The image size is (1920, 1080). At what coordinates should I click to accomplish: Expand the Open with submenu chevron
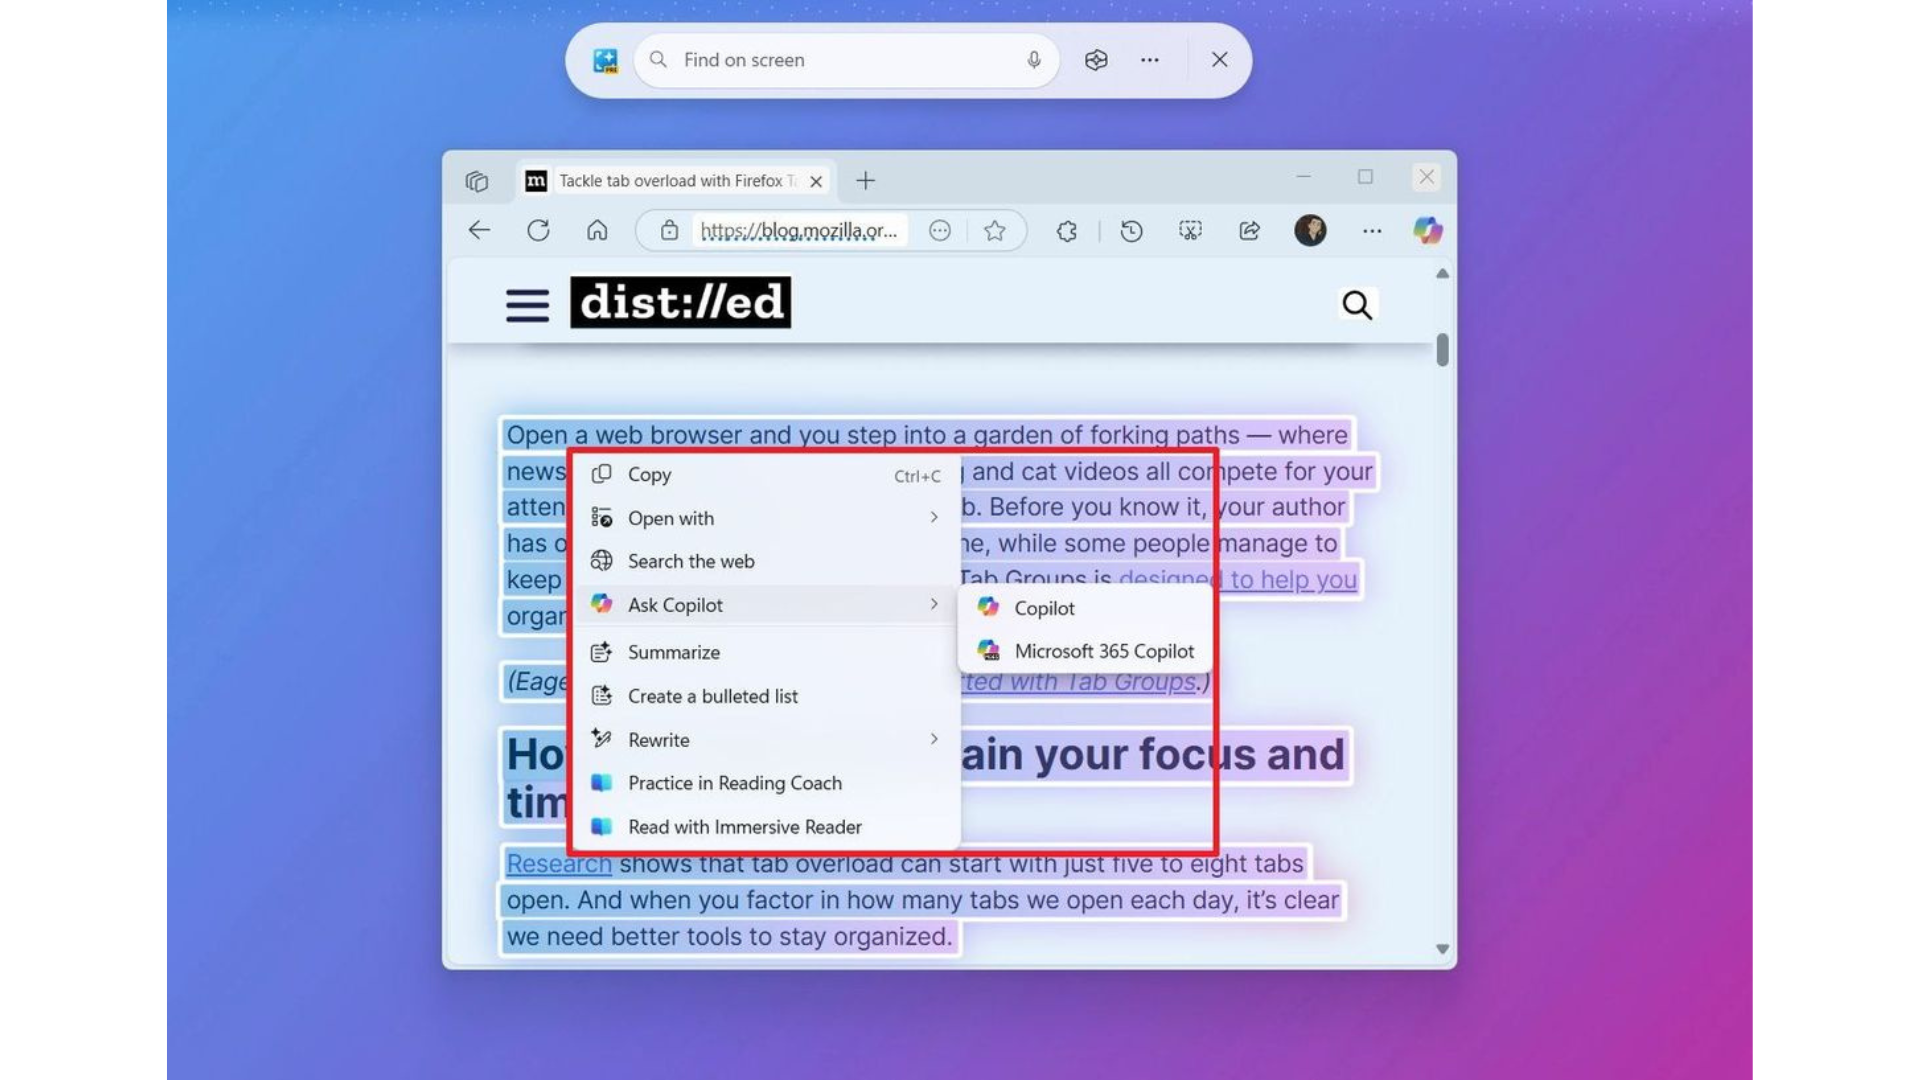click(x=934, y=517)
